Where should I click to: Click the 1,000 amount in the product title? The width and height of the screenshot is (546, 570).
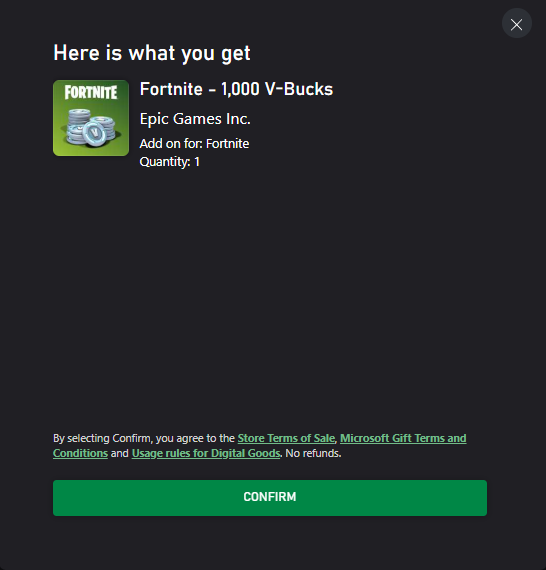click(240, 89)
